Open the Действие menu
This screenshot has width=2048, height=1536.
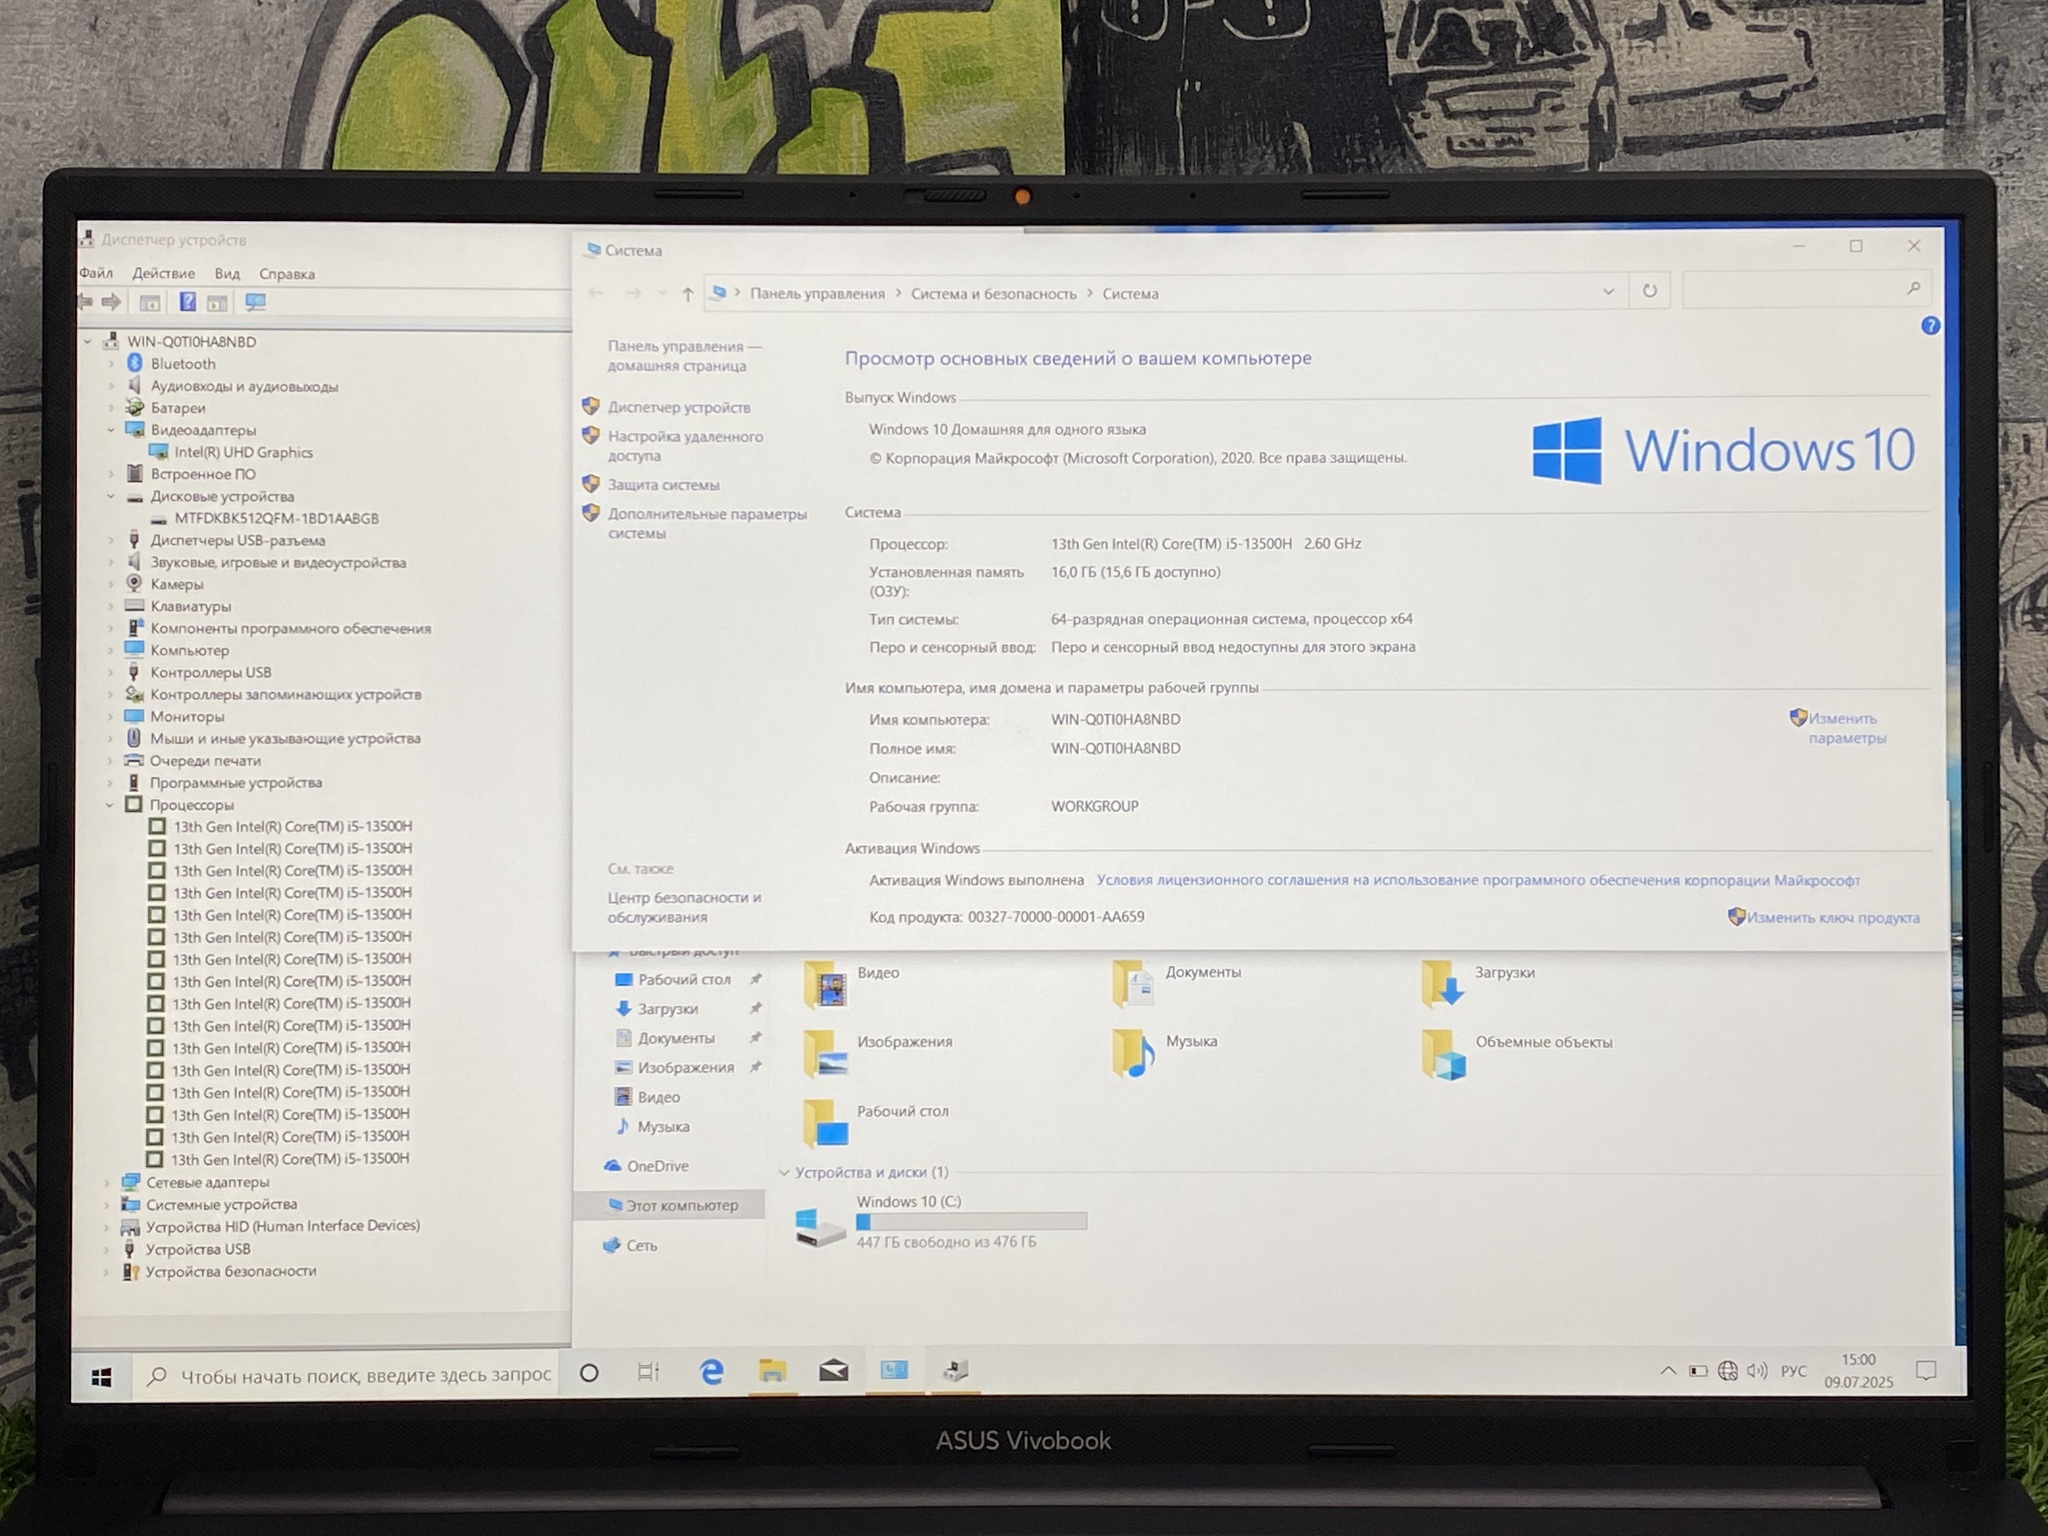point(163,273)
